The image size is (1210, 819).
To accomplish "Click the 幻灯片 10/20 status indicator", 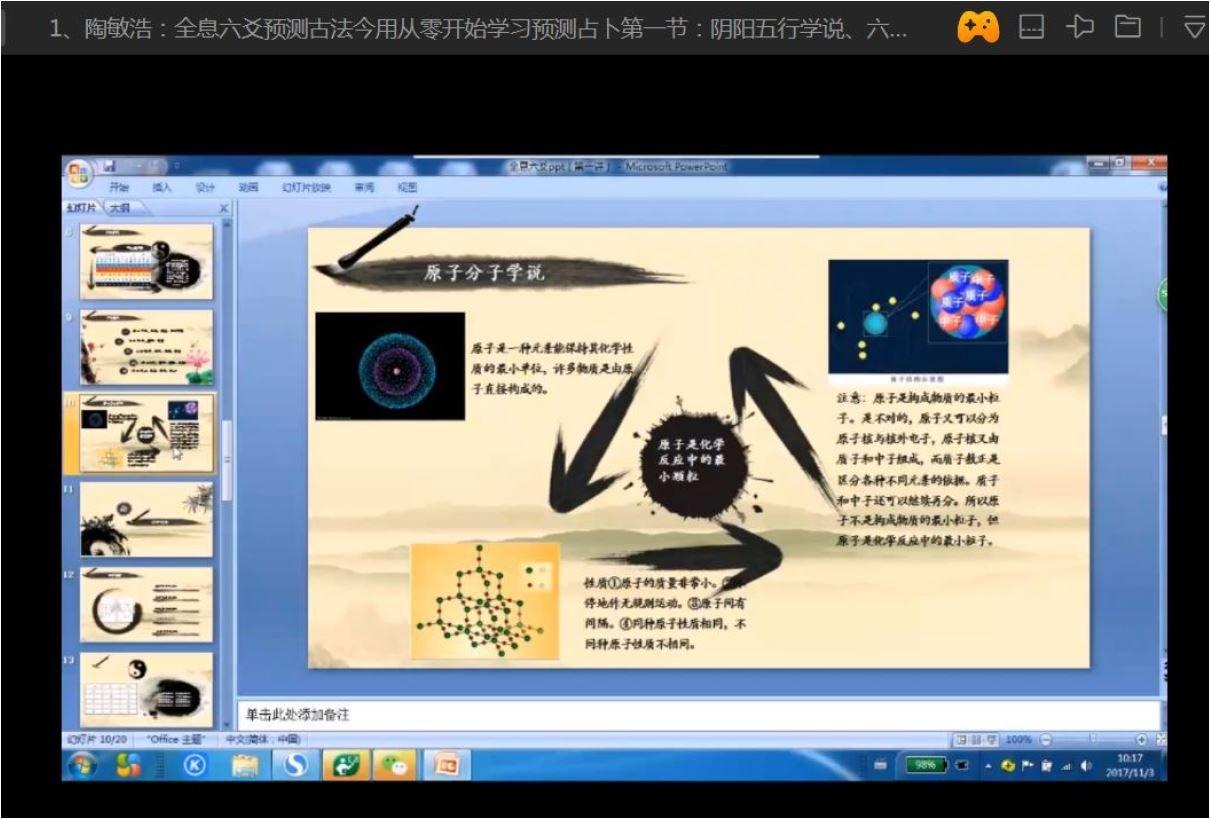I will point(96,739).
